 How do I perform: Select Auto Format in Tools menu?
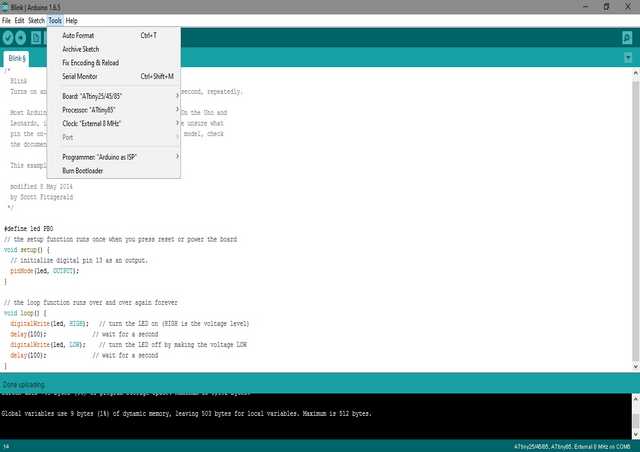[x=113, y=36]
